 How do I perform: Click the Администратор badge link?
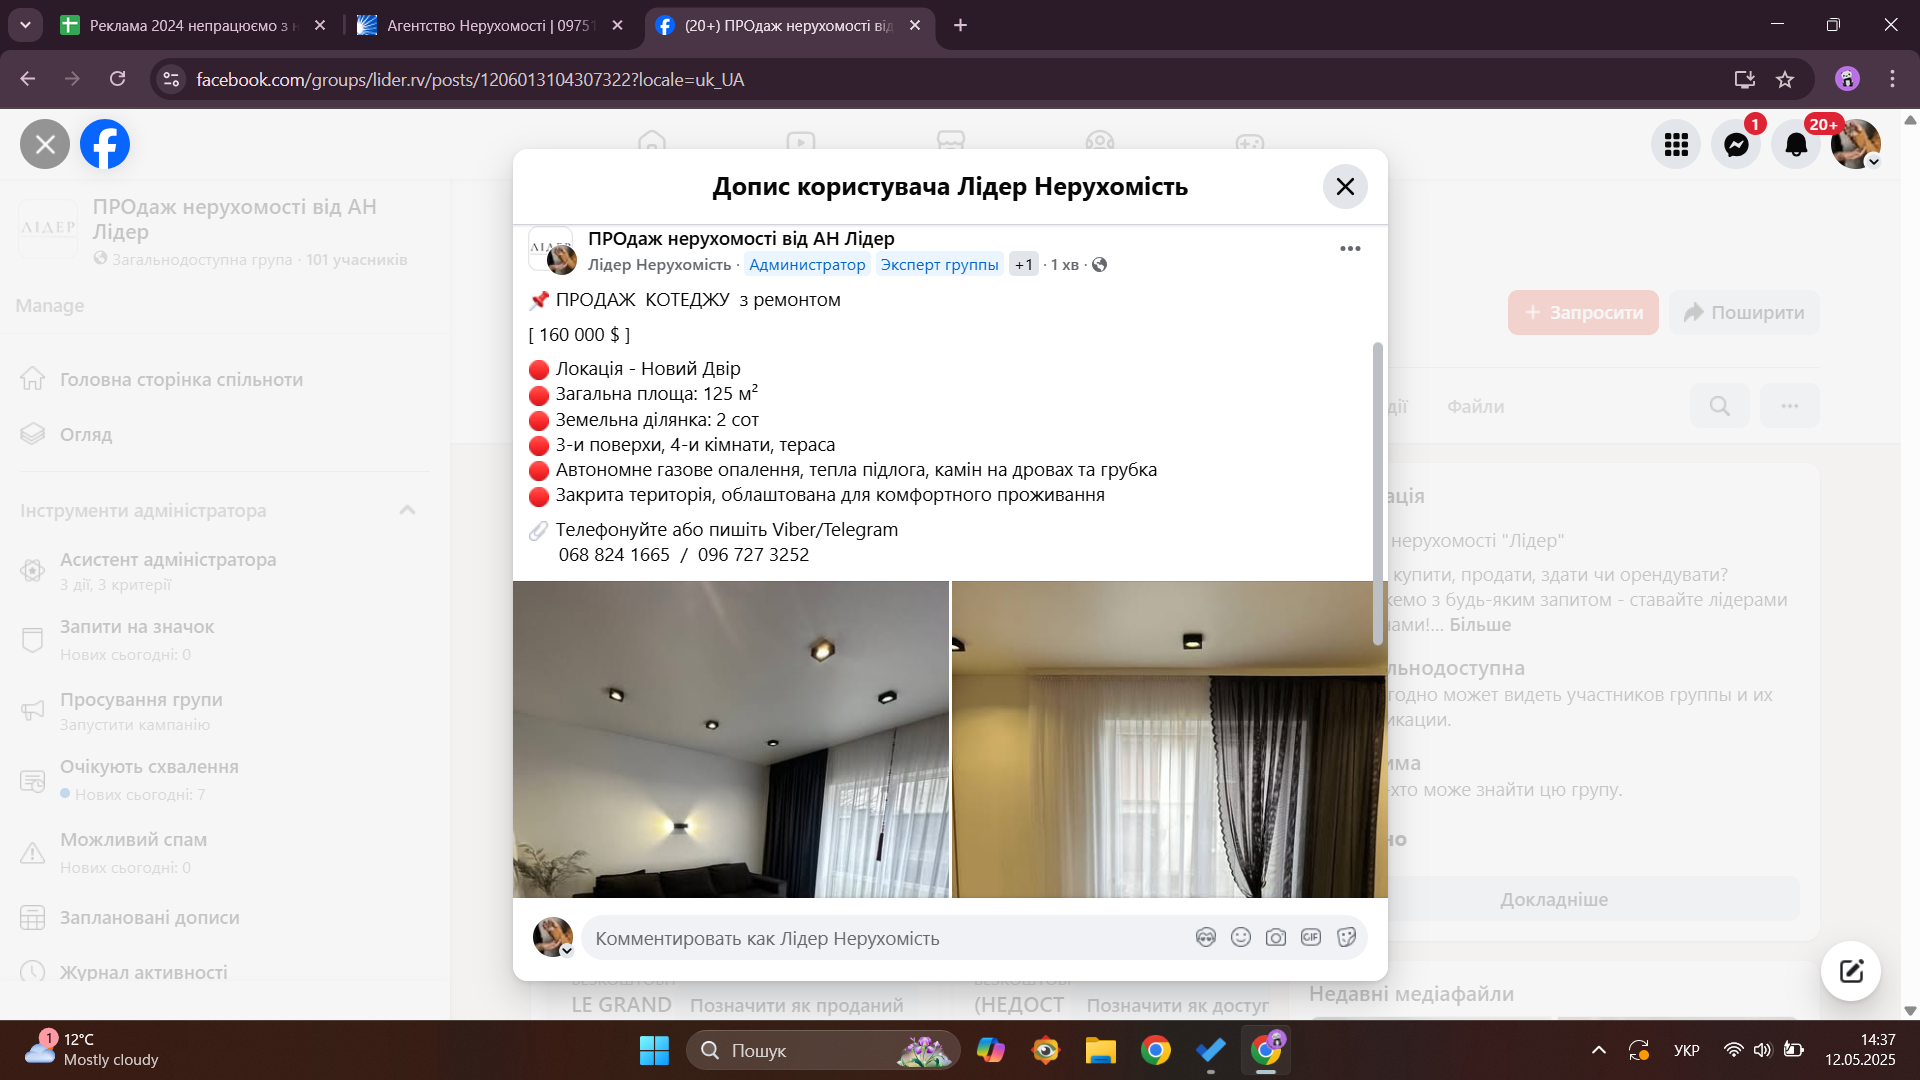(x=807, y=265)
